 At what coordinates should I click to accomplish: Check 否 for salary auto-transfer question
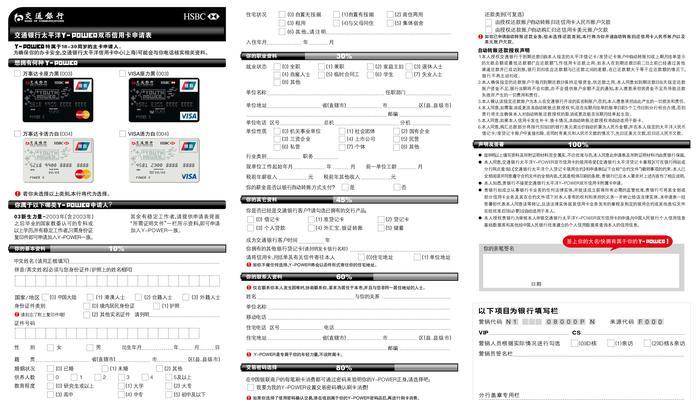pyautogui.click(x=397, y=187)
